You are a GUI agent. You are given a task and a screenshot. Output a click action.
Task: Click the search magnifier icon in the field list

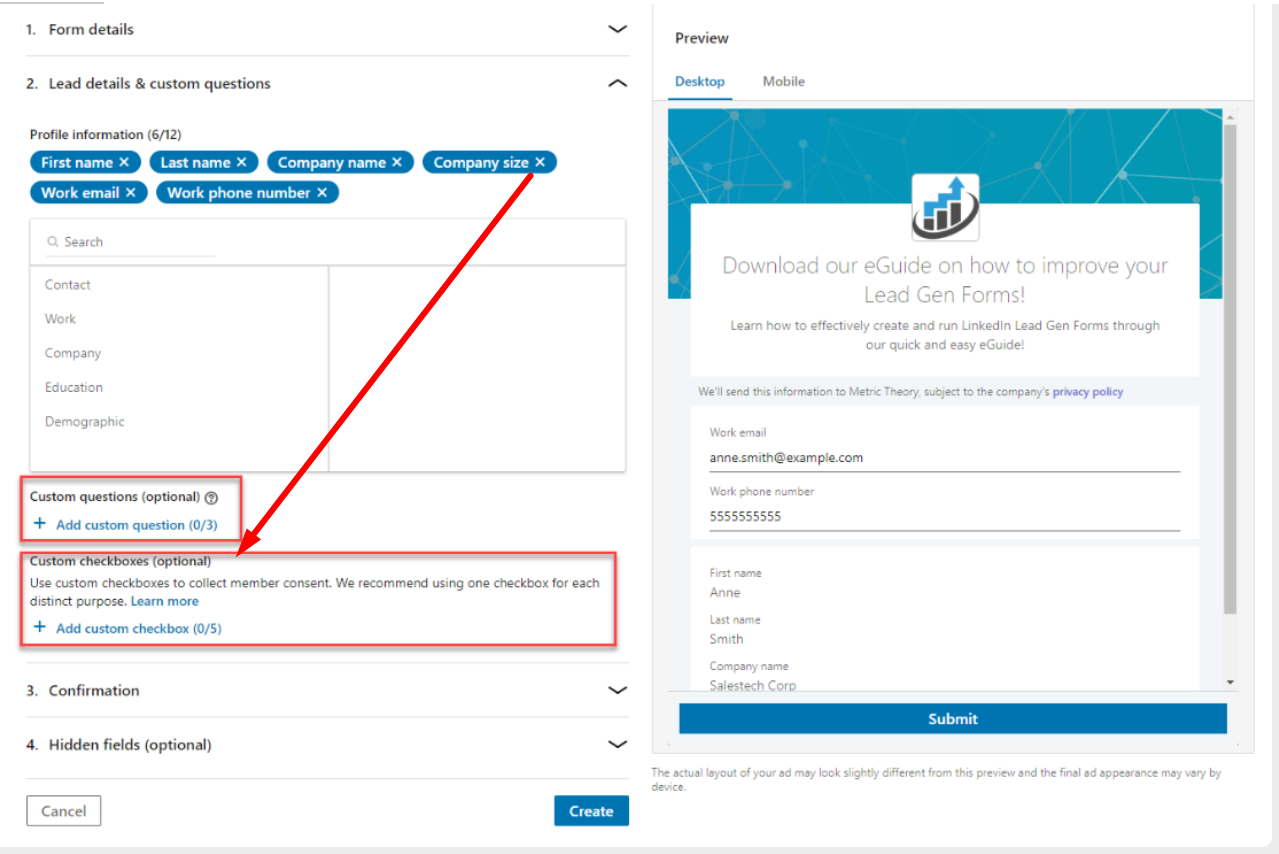point(52,242)
